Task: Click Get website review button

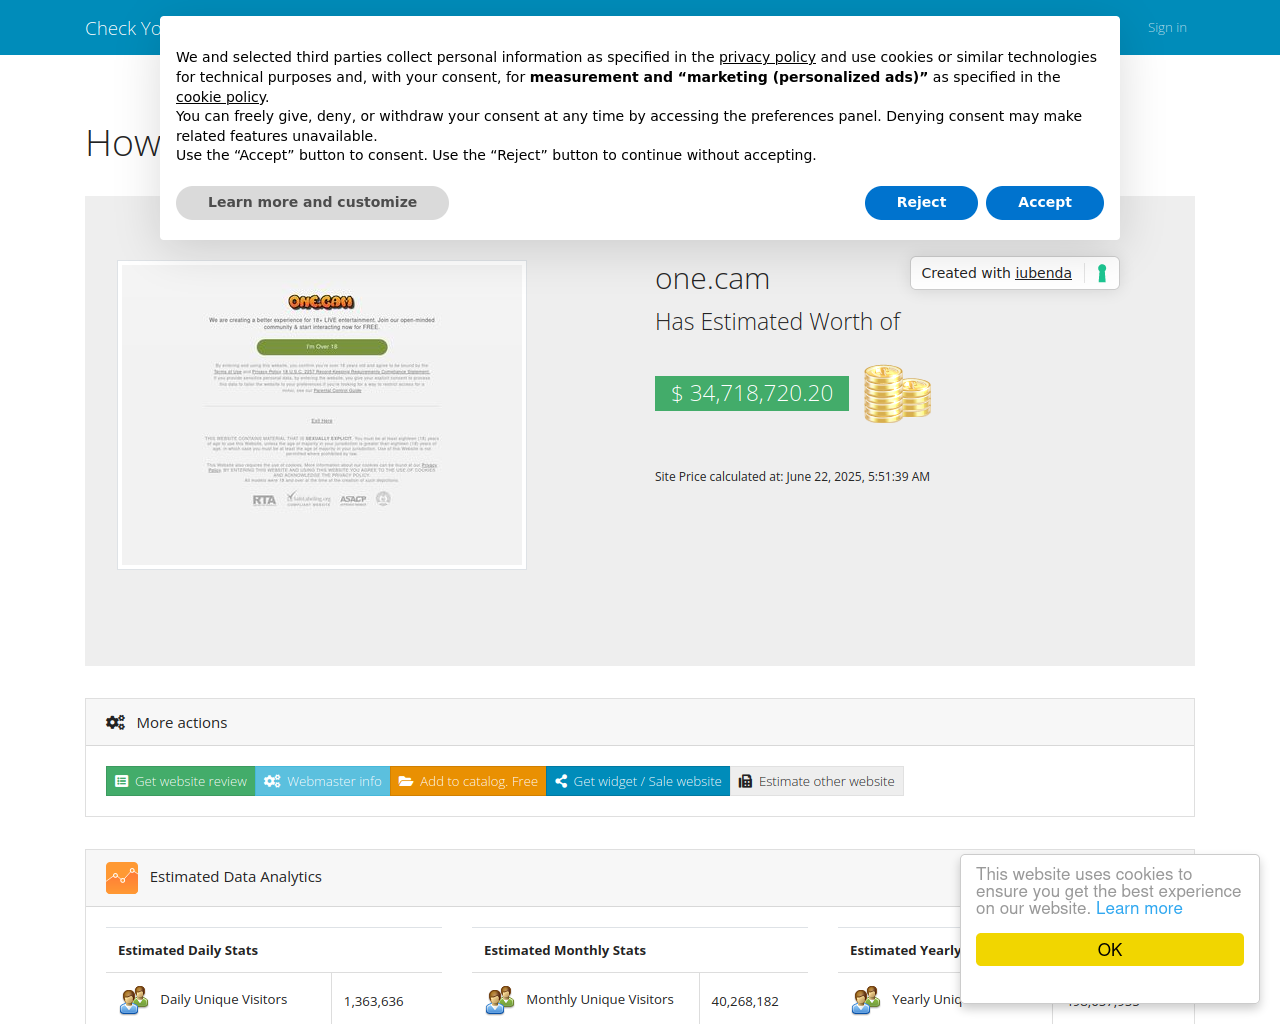Action: [x=181, y=781]
